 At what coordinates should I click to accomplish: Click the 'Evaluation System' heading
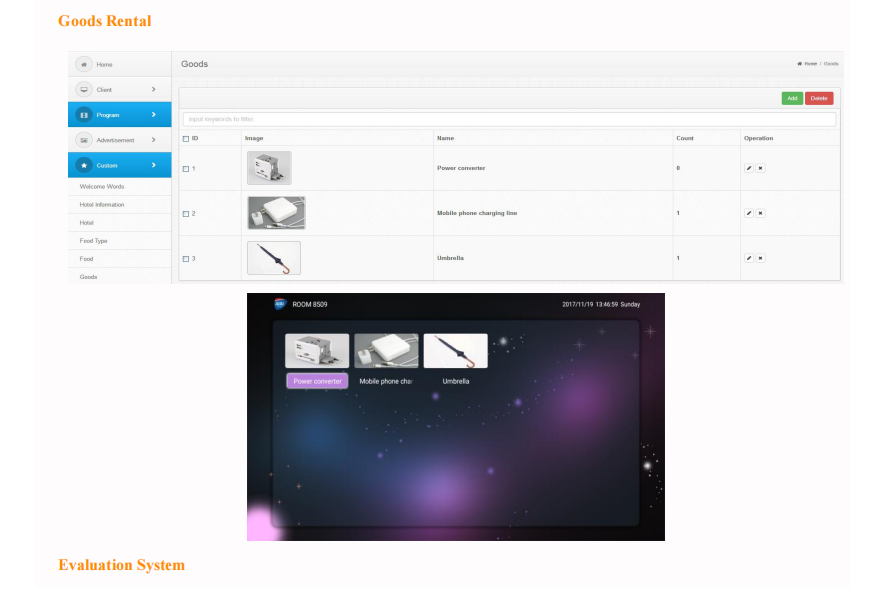[121, 565]
